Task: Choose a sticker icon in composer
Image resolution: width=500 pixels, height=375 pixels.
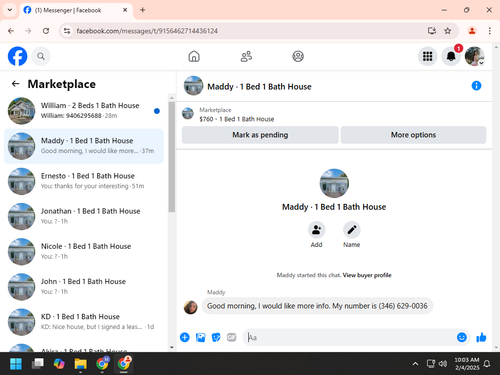Action: coord(216,337)
